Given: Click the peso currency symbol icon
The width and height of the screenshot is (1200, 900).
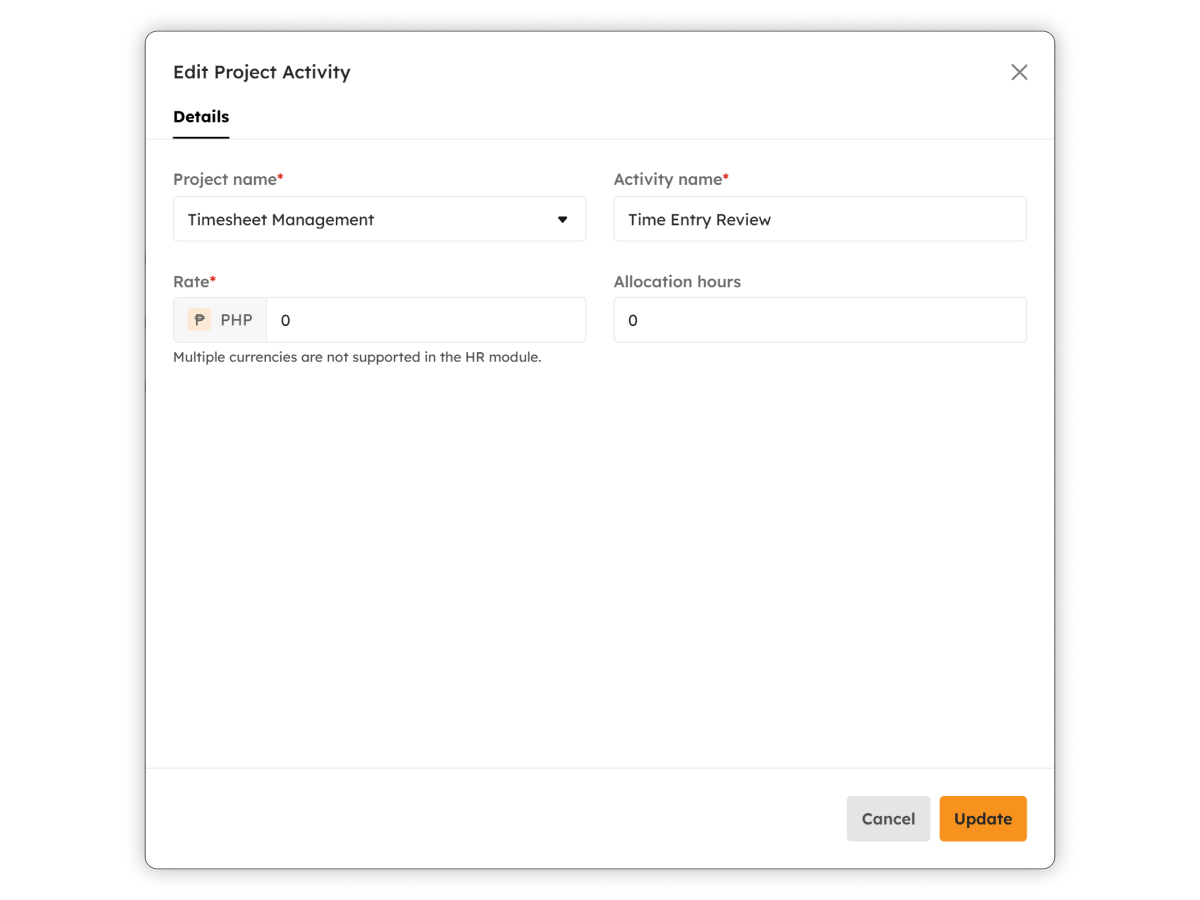Looking at the screenshot, I should pyautogui.click(x=200, y=320).
